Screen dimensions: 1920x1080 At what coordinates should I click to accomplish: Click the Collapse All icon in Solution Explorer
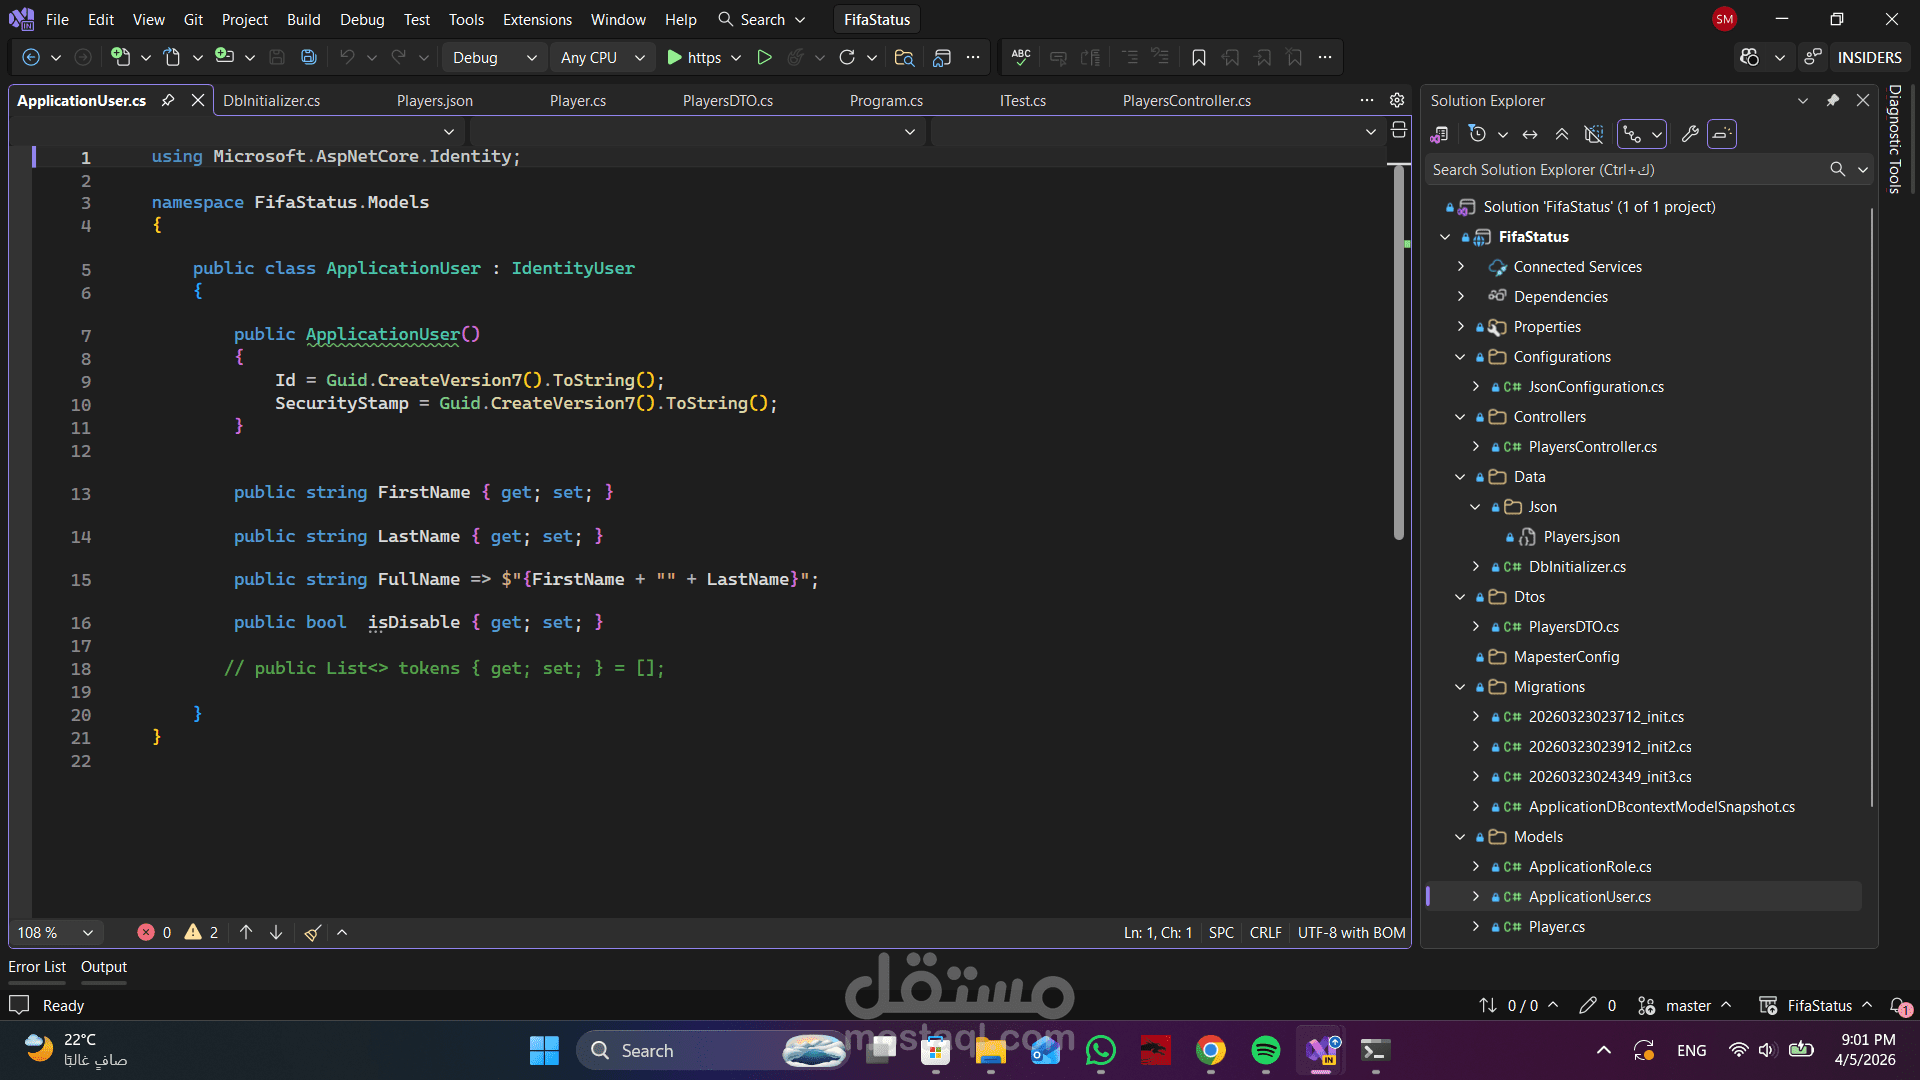(1562, 134)
